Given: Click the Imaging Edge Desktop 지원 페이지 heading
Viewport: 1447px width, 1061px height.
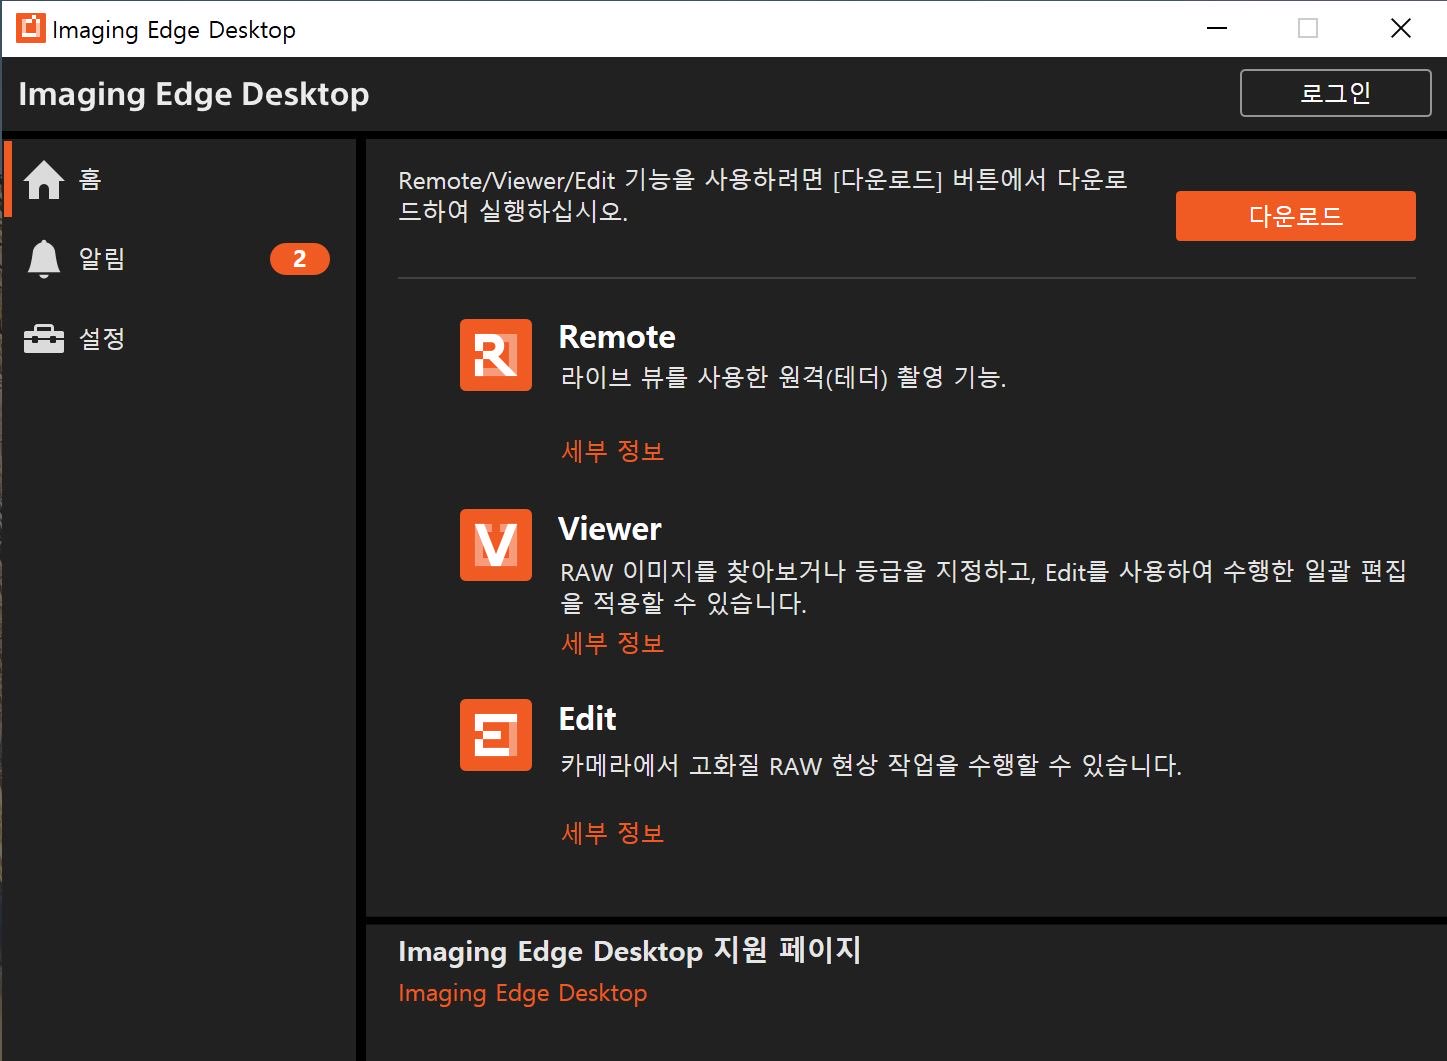Looking at the screenshot, I should 630,950.
